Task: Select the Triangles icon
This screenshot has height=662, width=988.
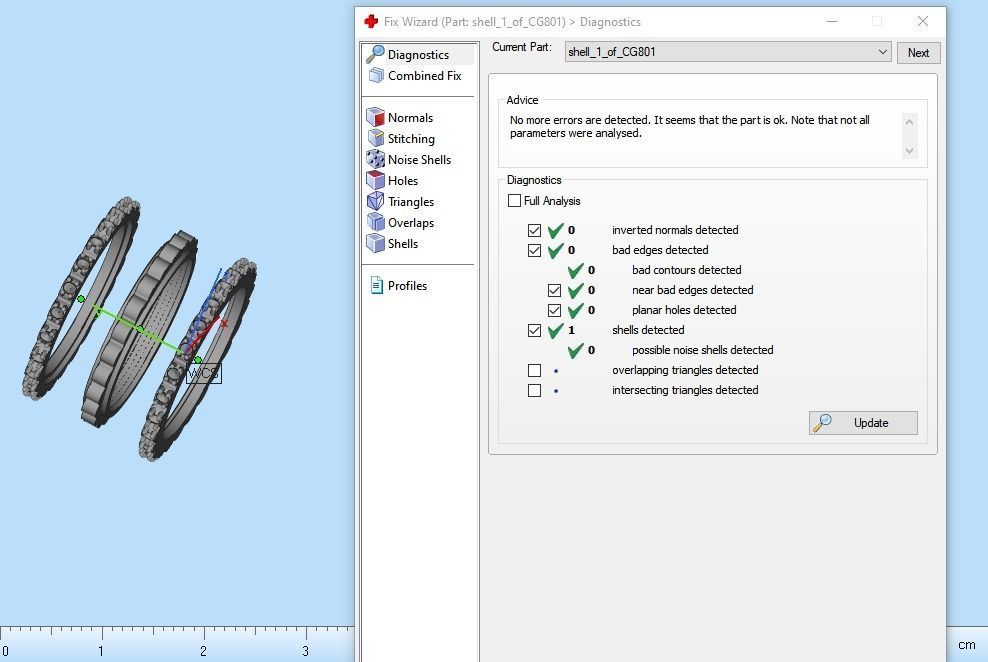Action: (x=376, y=201)
